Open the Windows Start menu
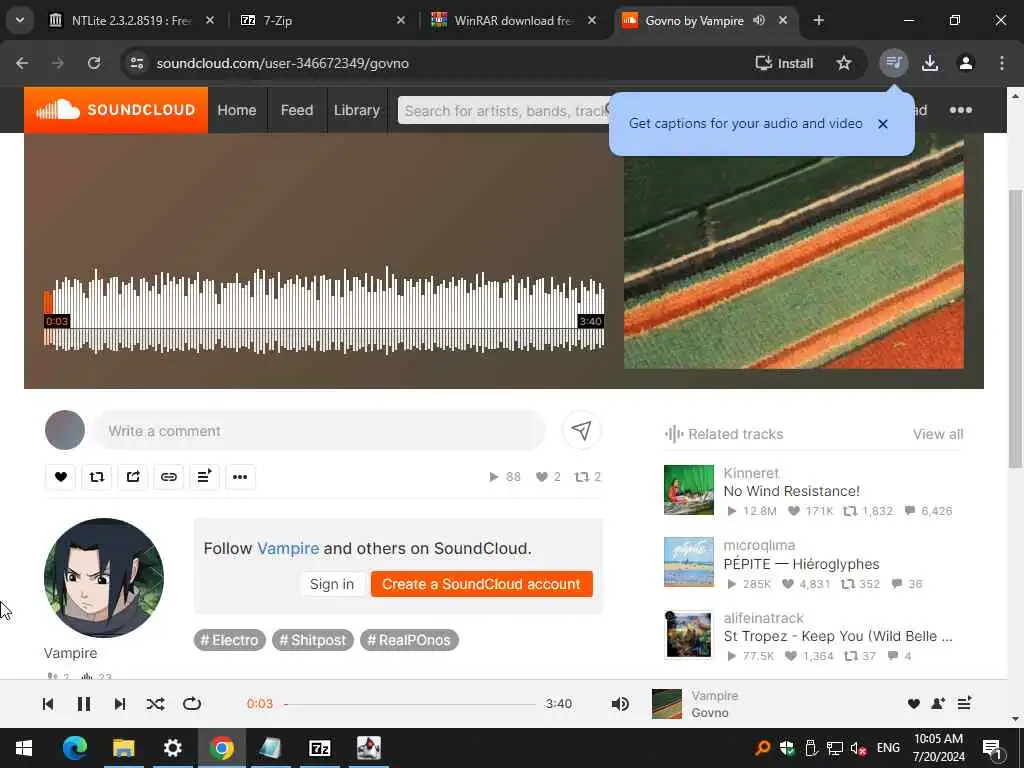This screenshot has height=768, width=1024. point(24,748)
